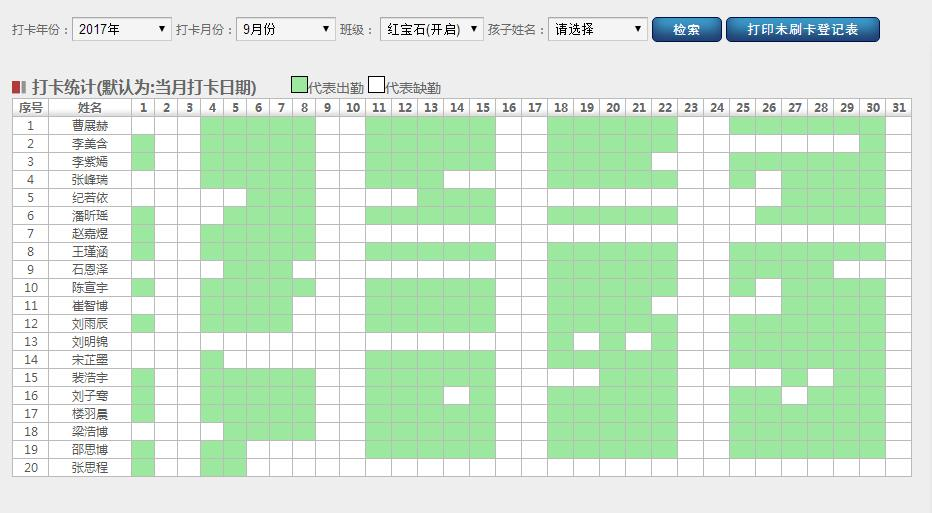The width and height of the screenshot is (932, 513).
Task: Click the day 9 column header
Action: pyautogui.click(x=328, y=108)
